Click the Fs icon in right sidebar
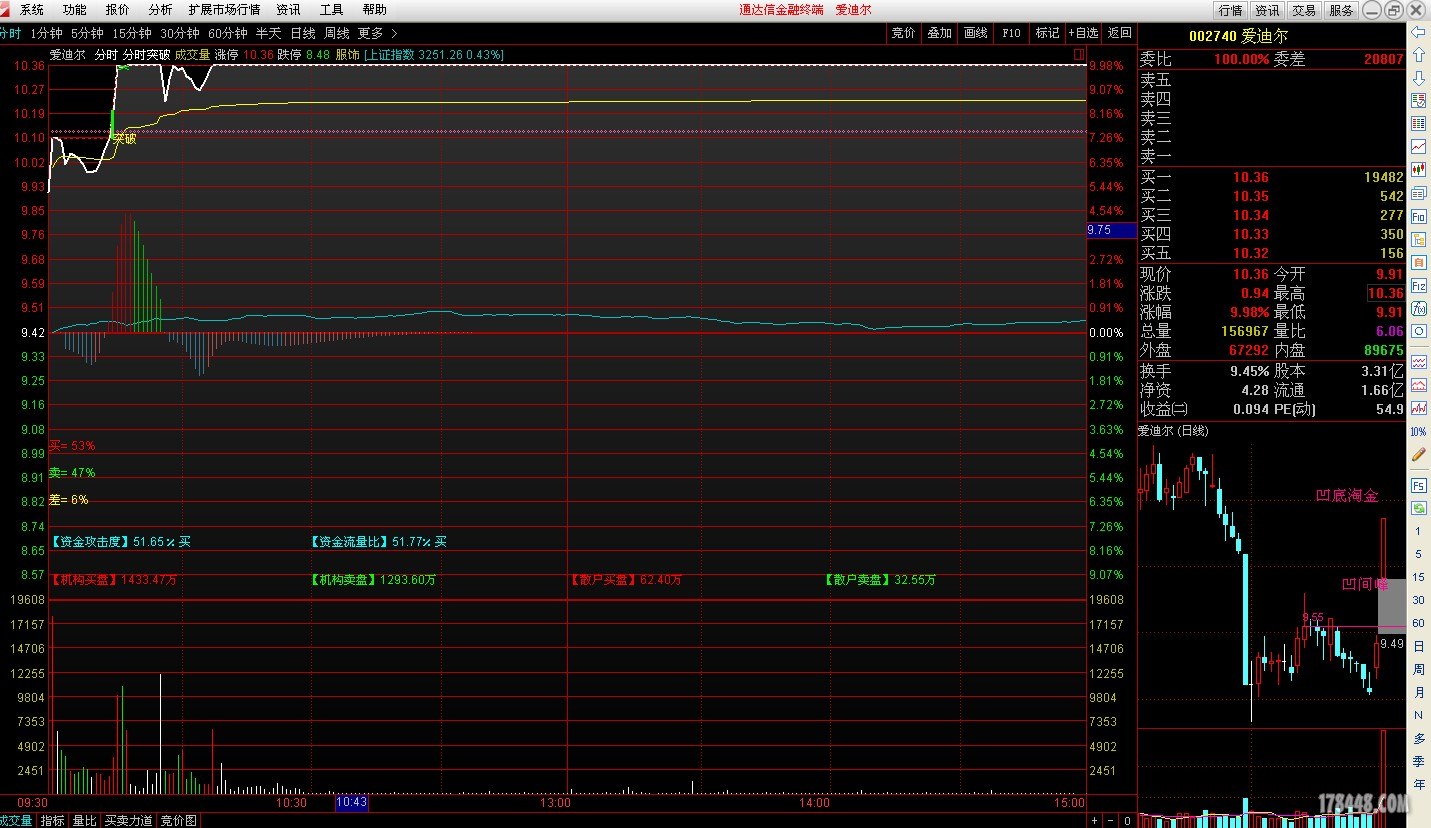 pos(1418,485)
